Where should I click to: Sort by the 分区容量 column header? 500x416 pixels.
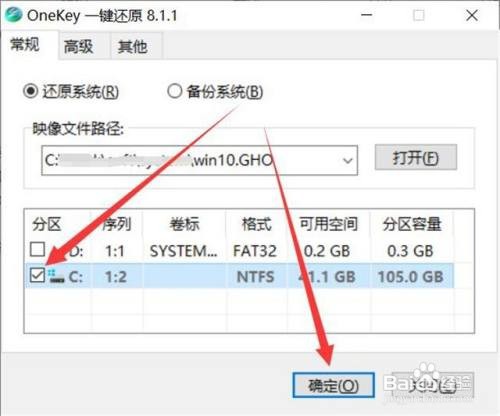pyautogui.click(x=412, y=224)
